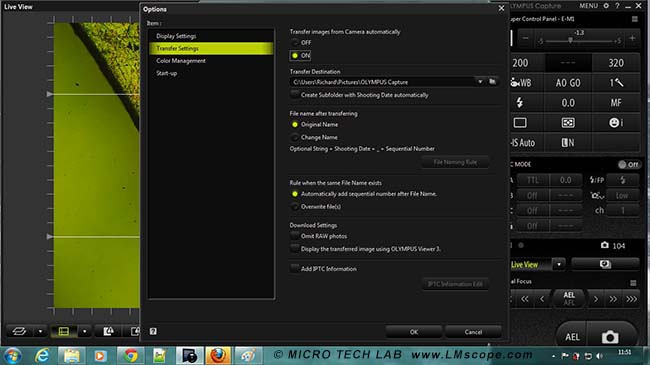Toggle RC MODE Off switch
Screen dimensions: 650x365
629,164
